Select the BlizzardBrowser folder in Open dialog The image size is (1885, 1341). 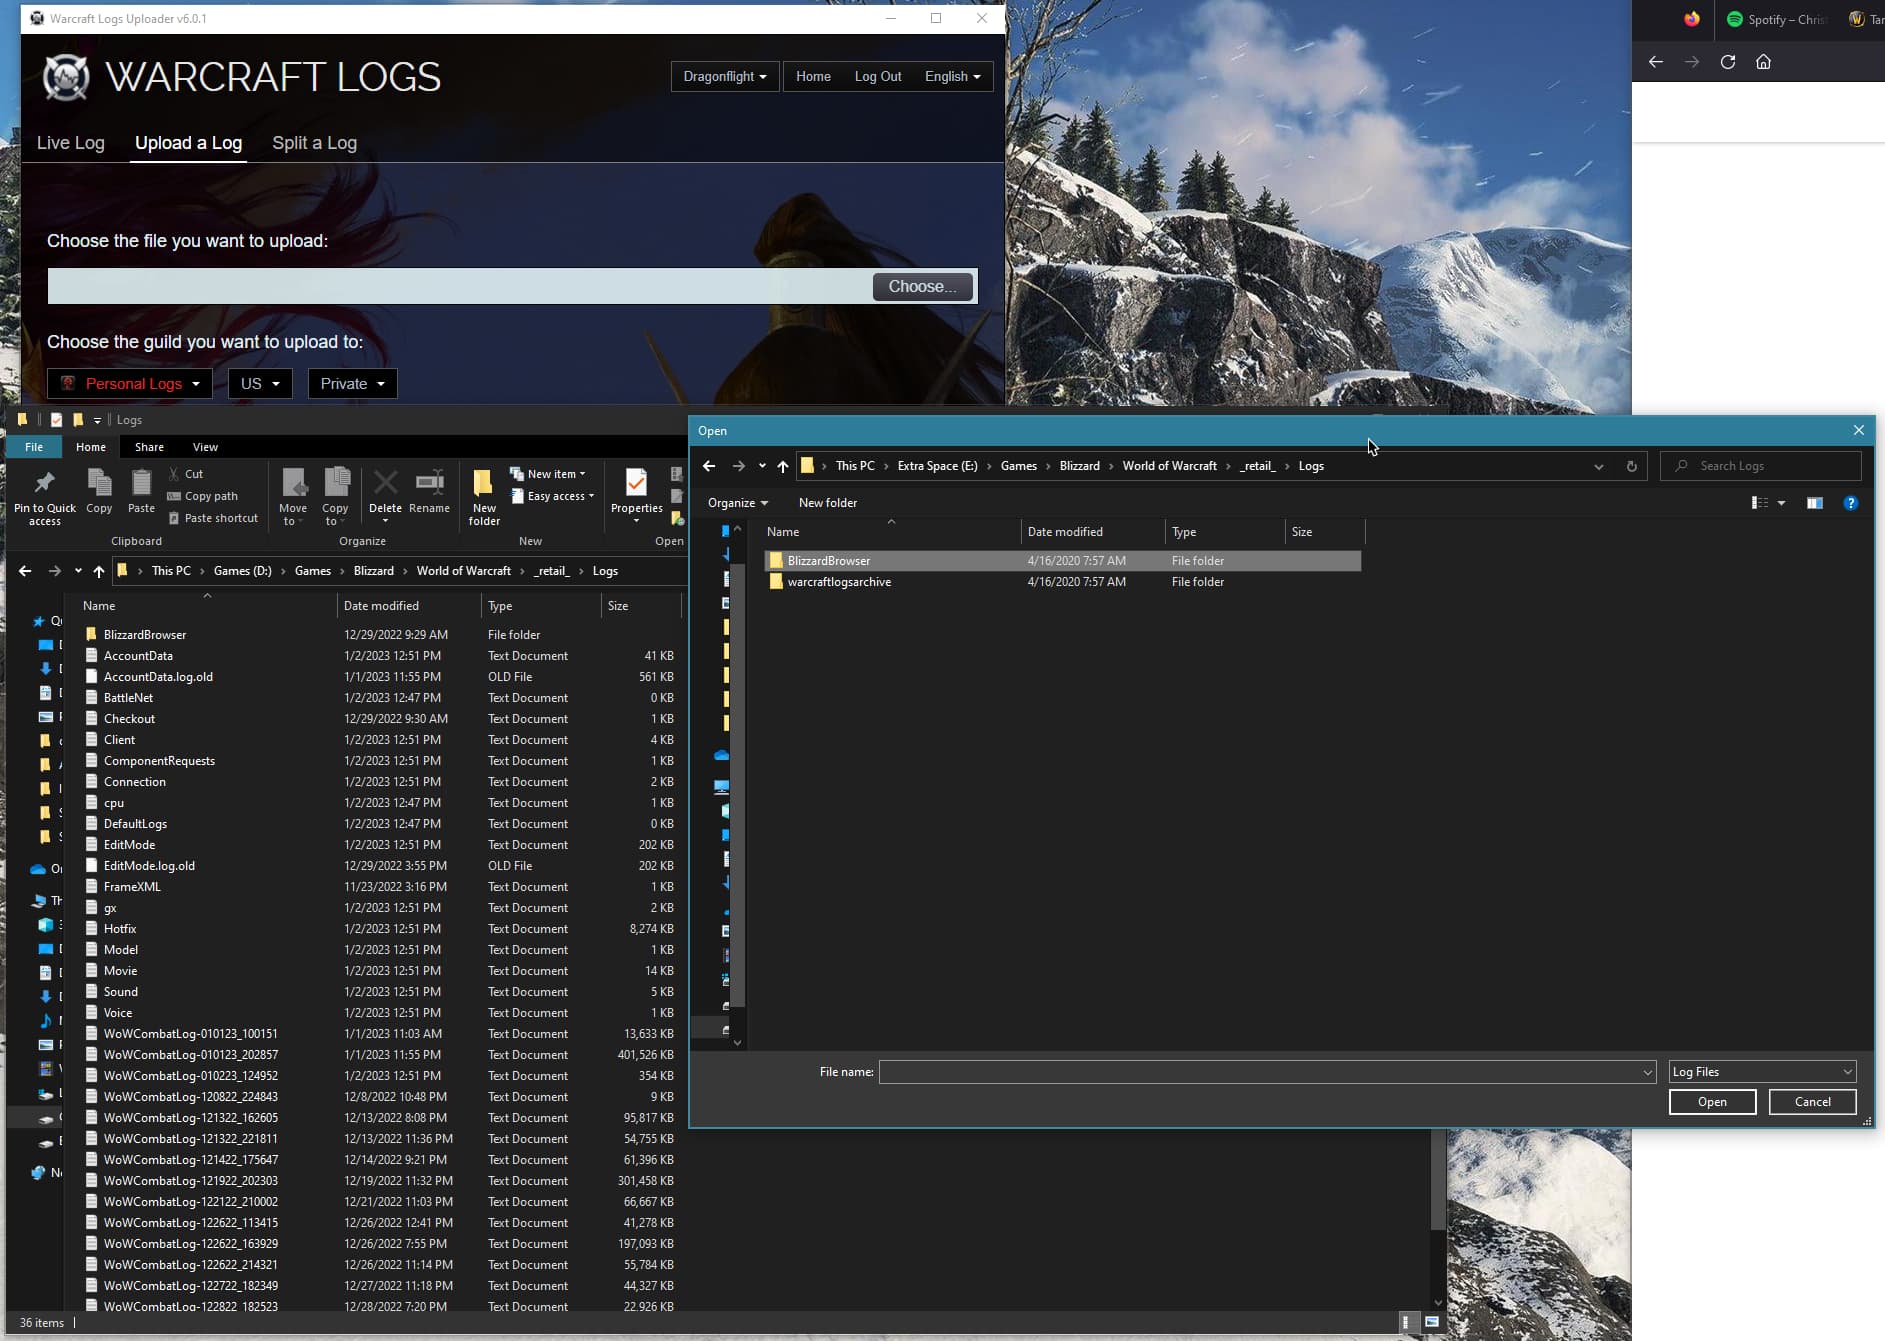tap(1064, 561)
